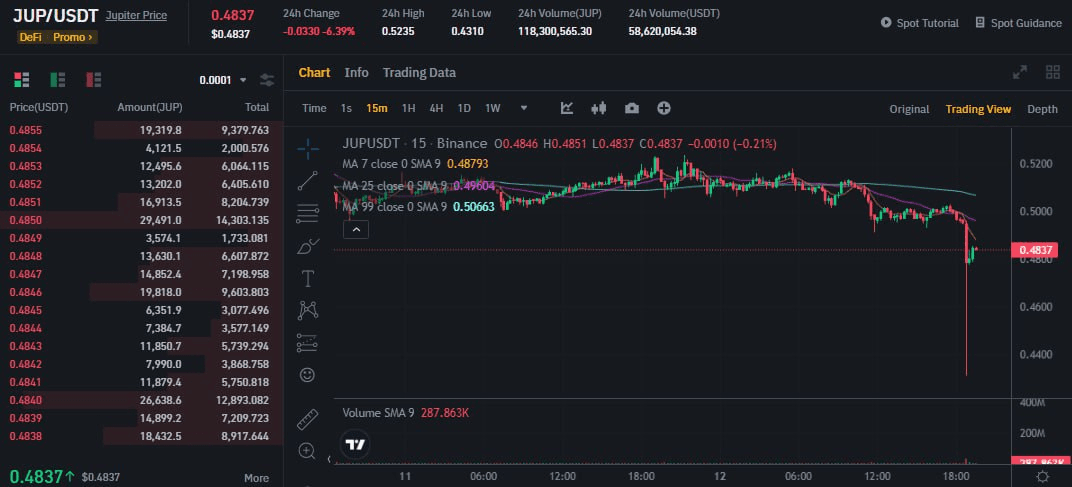Image resolution: width=1072 pixels, height=487 pixels.
Task: Click the plus circle icon in the chart toolbar
Action: (664, 108)
